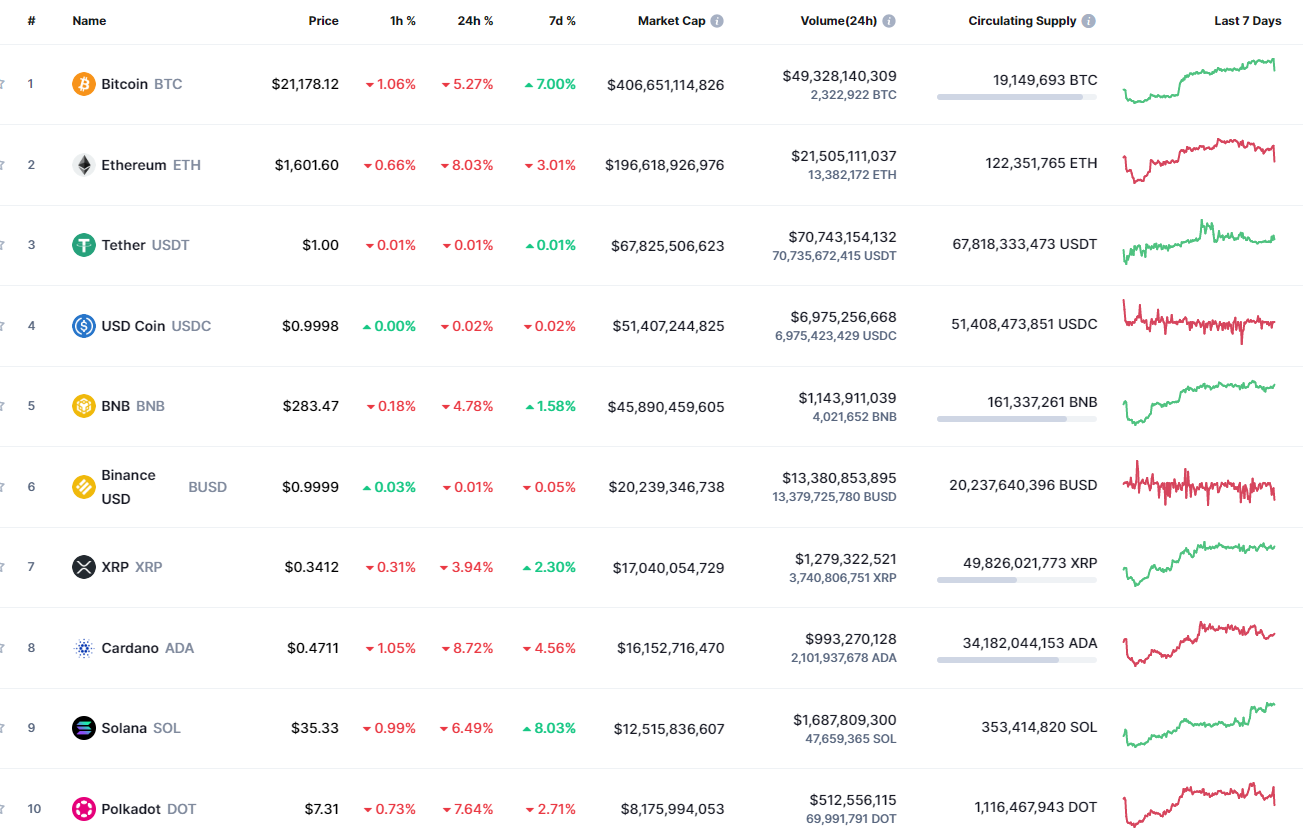Click the Solana logo icon

click(84, 728)
